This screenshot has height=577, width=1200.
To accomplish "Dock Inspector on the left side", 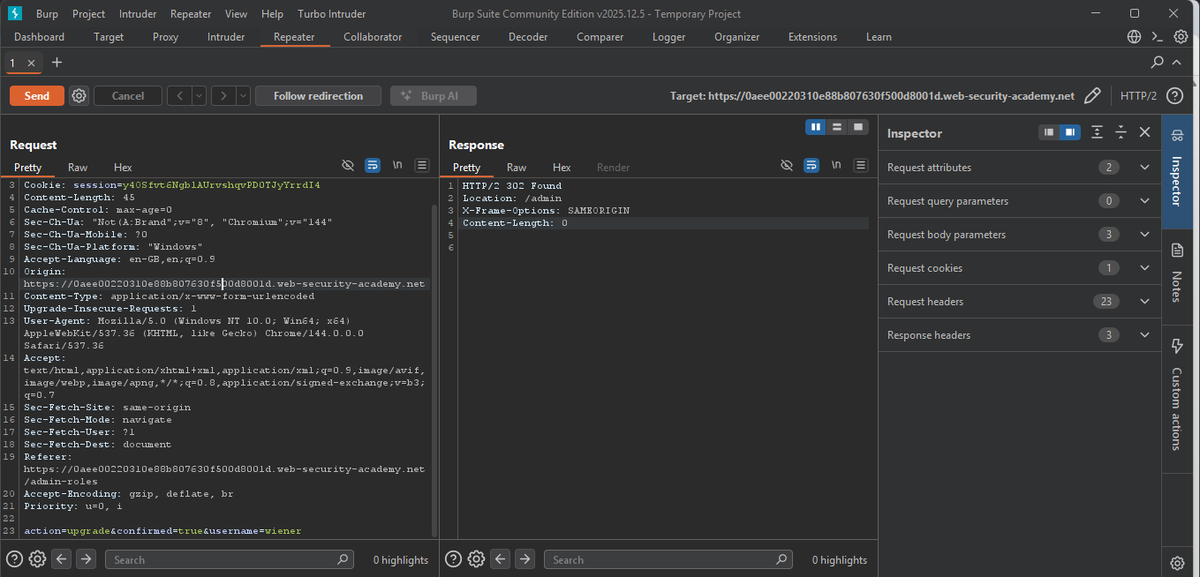I will pos(1049,132).
